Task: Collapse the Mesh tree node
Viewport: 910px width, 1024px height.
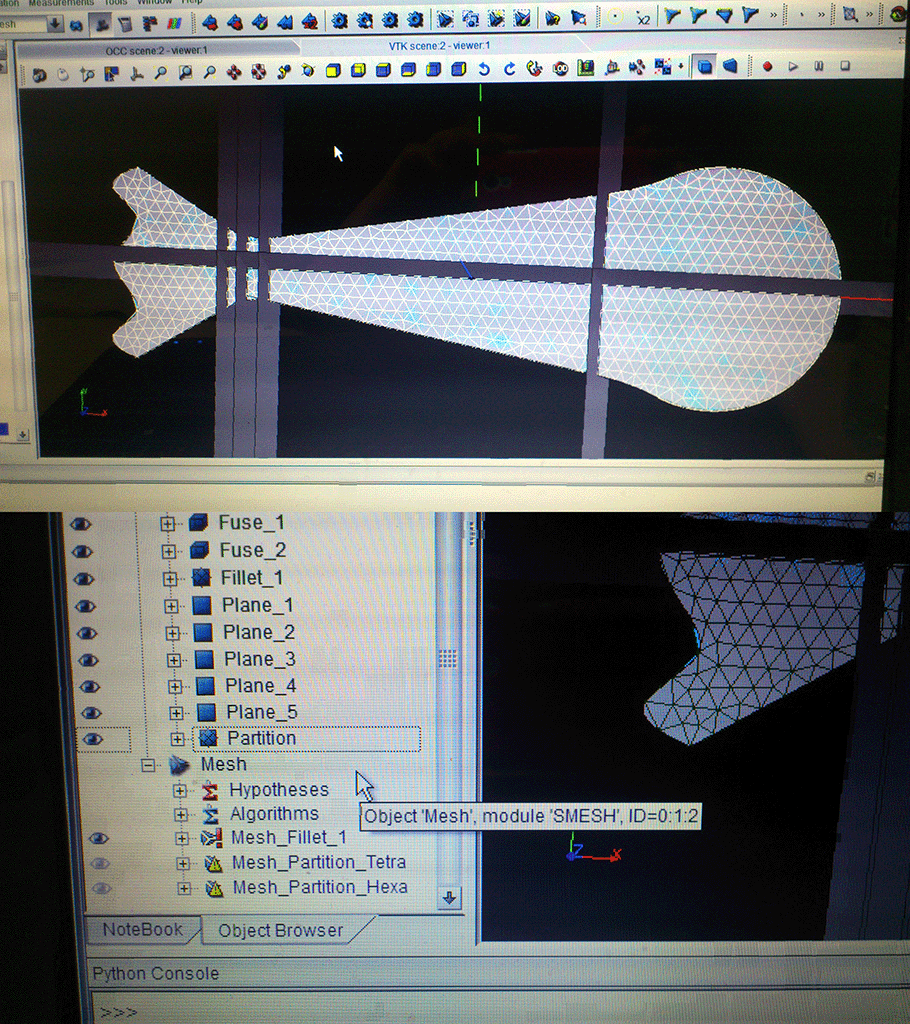Action: 148,765
